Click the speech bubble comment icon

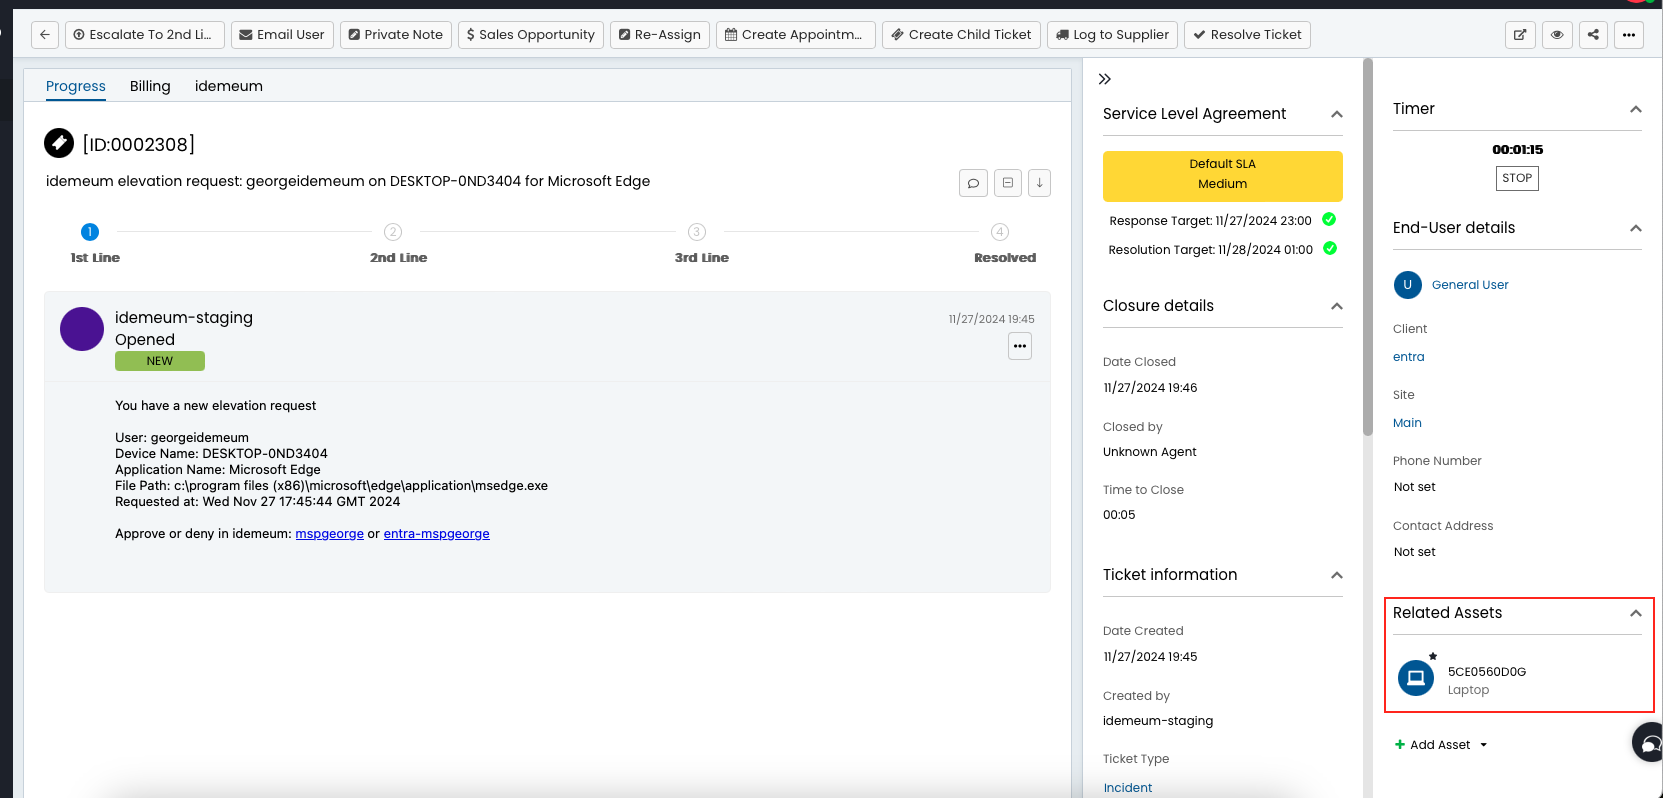(973, 183)
